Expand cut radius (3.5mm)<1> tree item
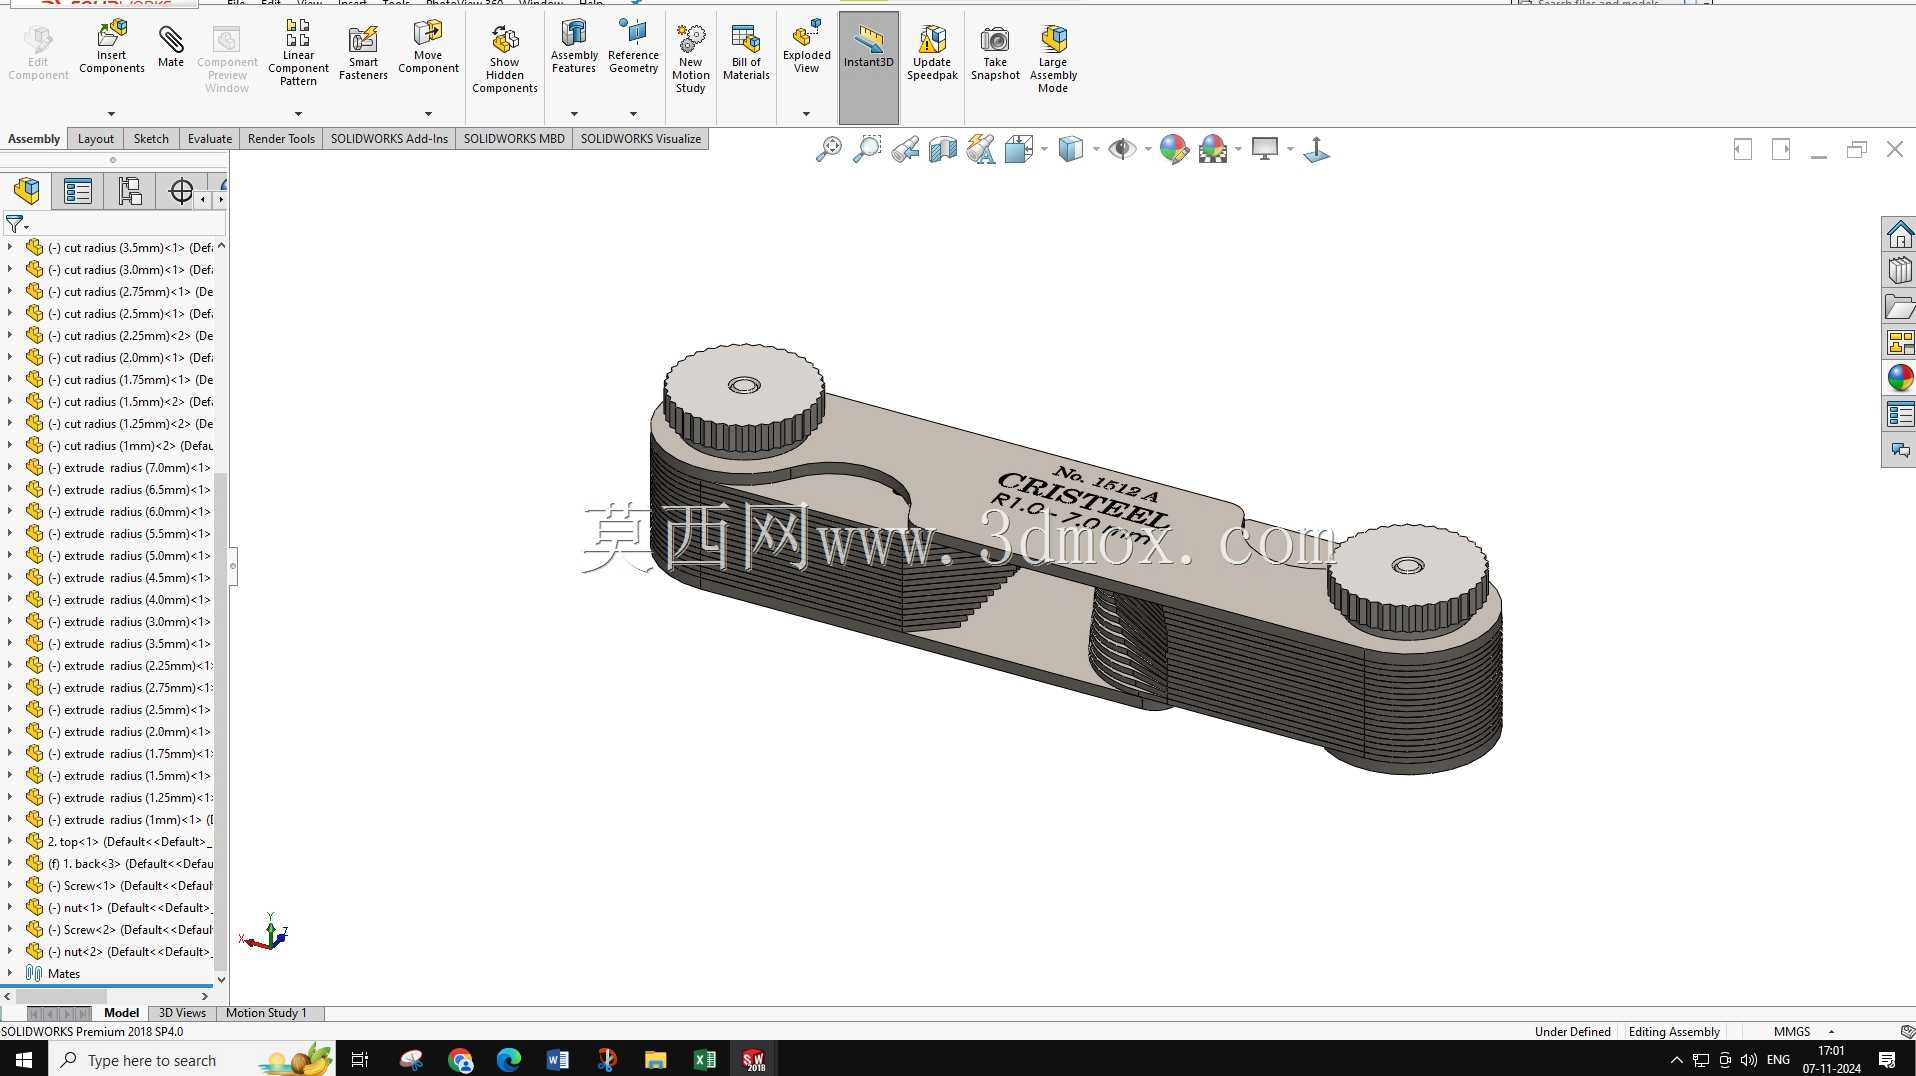The width and height of the screenshot is (1916, 1076). 10,247
